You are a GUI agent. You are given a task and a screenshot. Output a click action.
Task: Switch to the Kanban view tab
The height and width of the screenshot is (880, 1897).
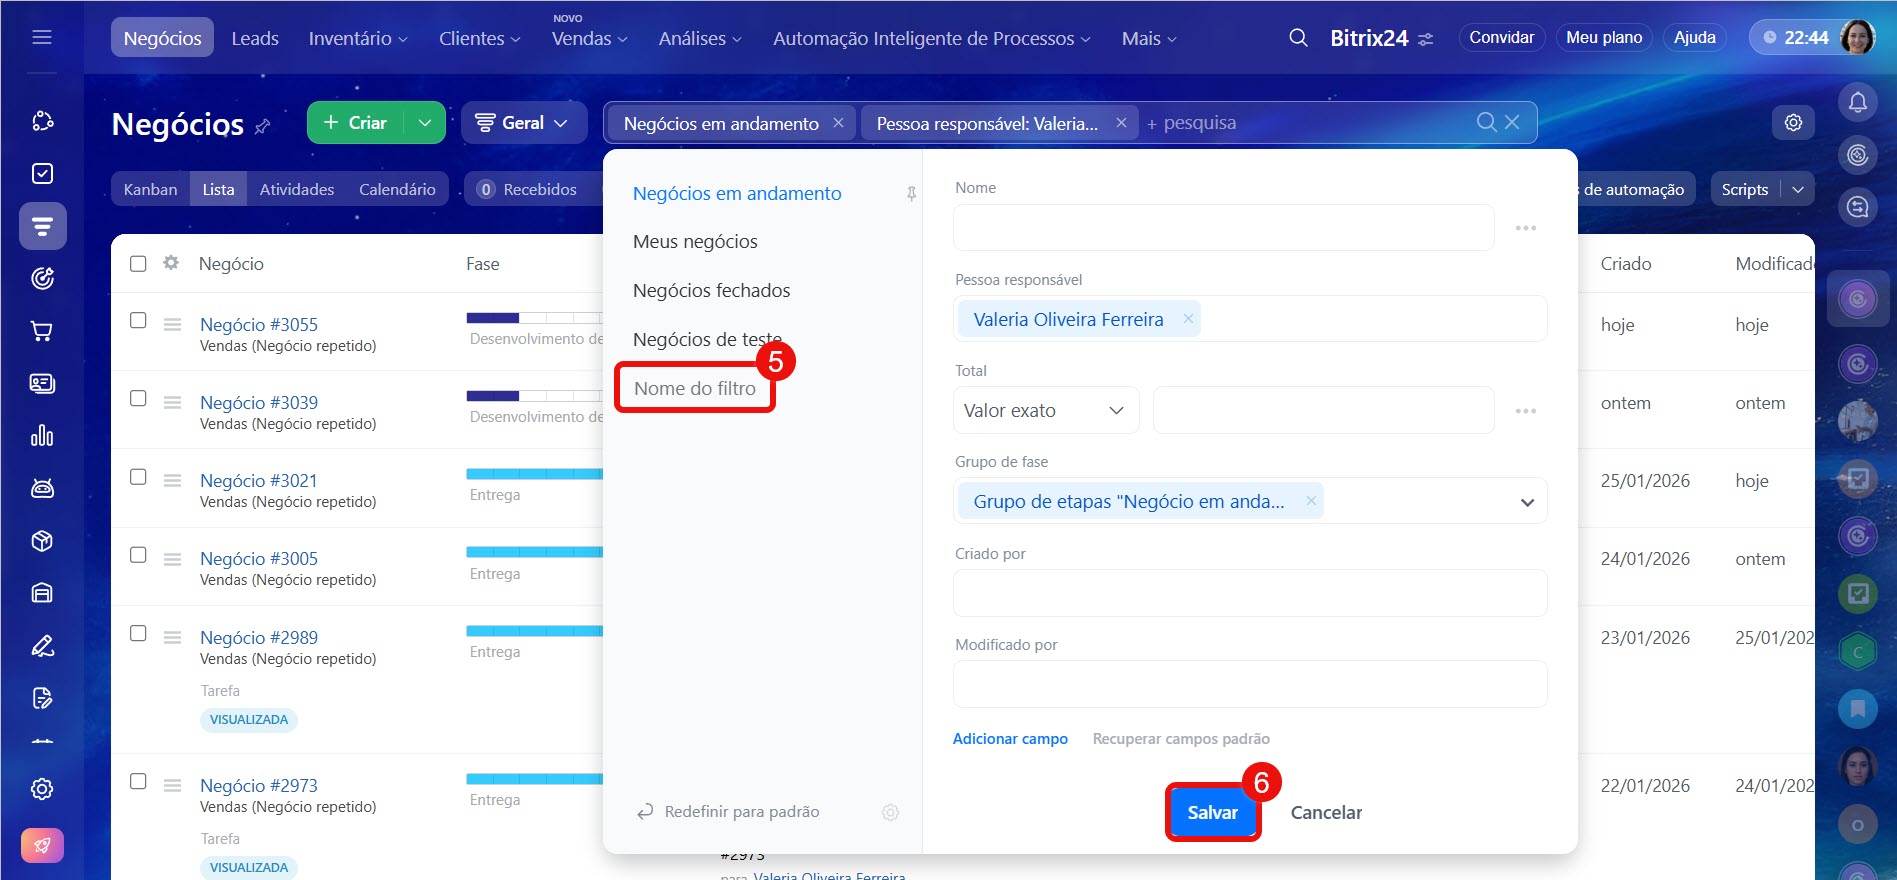[x=150, y=189]
